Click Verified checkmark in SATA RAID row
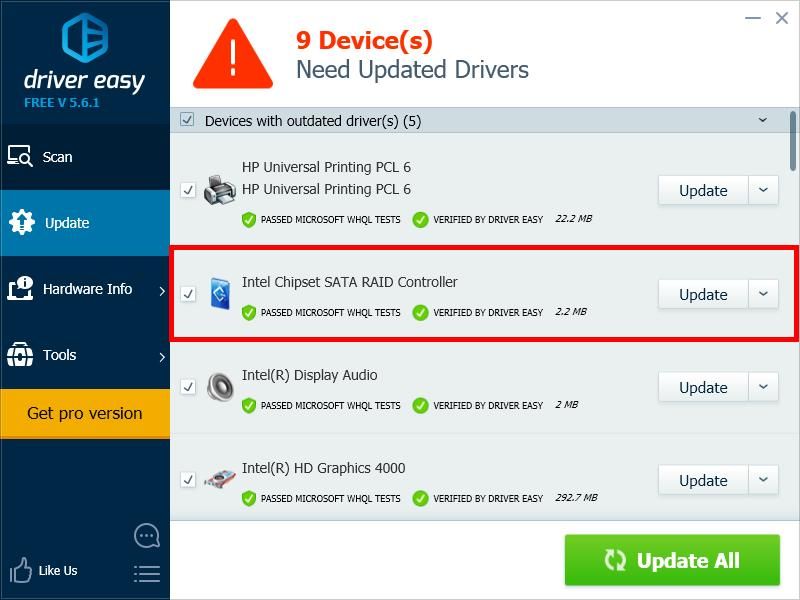Viewport: 800px width, 600px height. pyautogui.click(x=420, y=313)
